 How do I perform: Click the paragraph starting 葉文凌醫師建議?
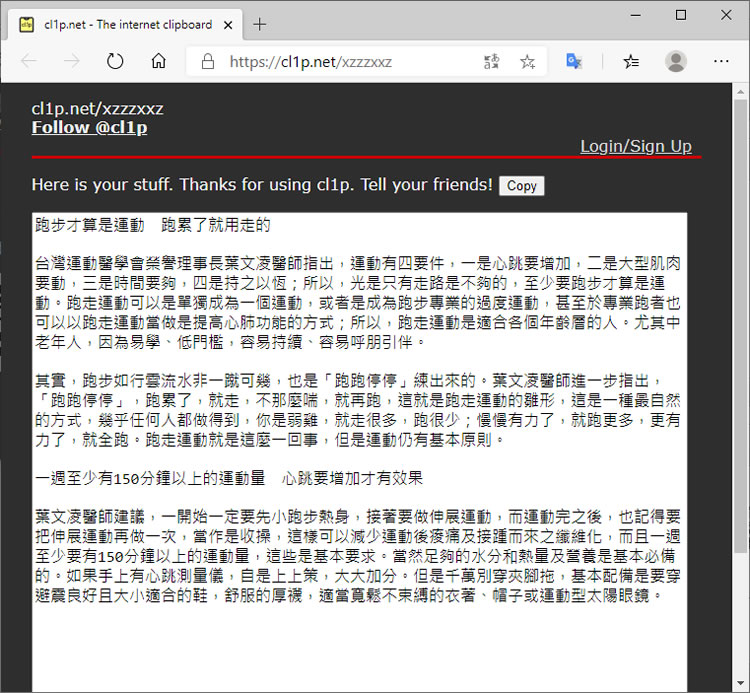[x=357, y=556]
